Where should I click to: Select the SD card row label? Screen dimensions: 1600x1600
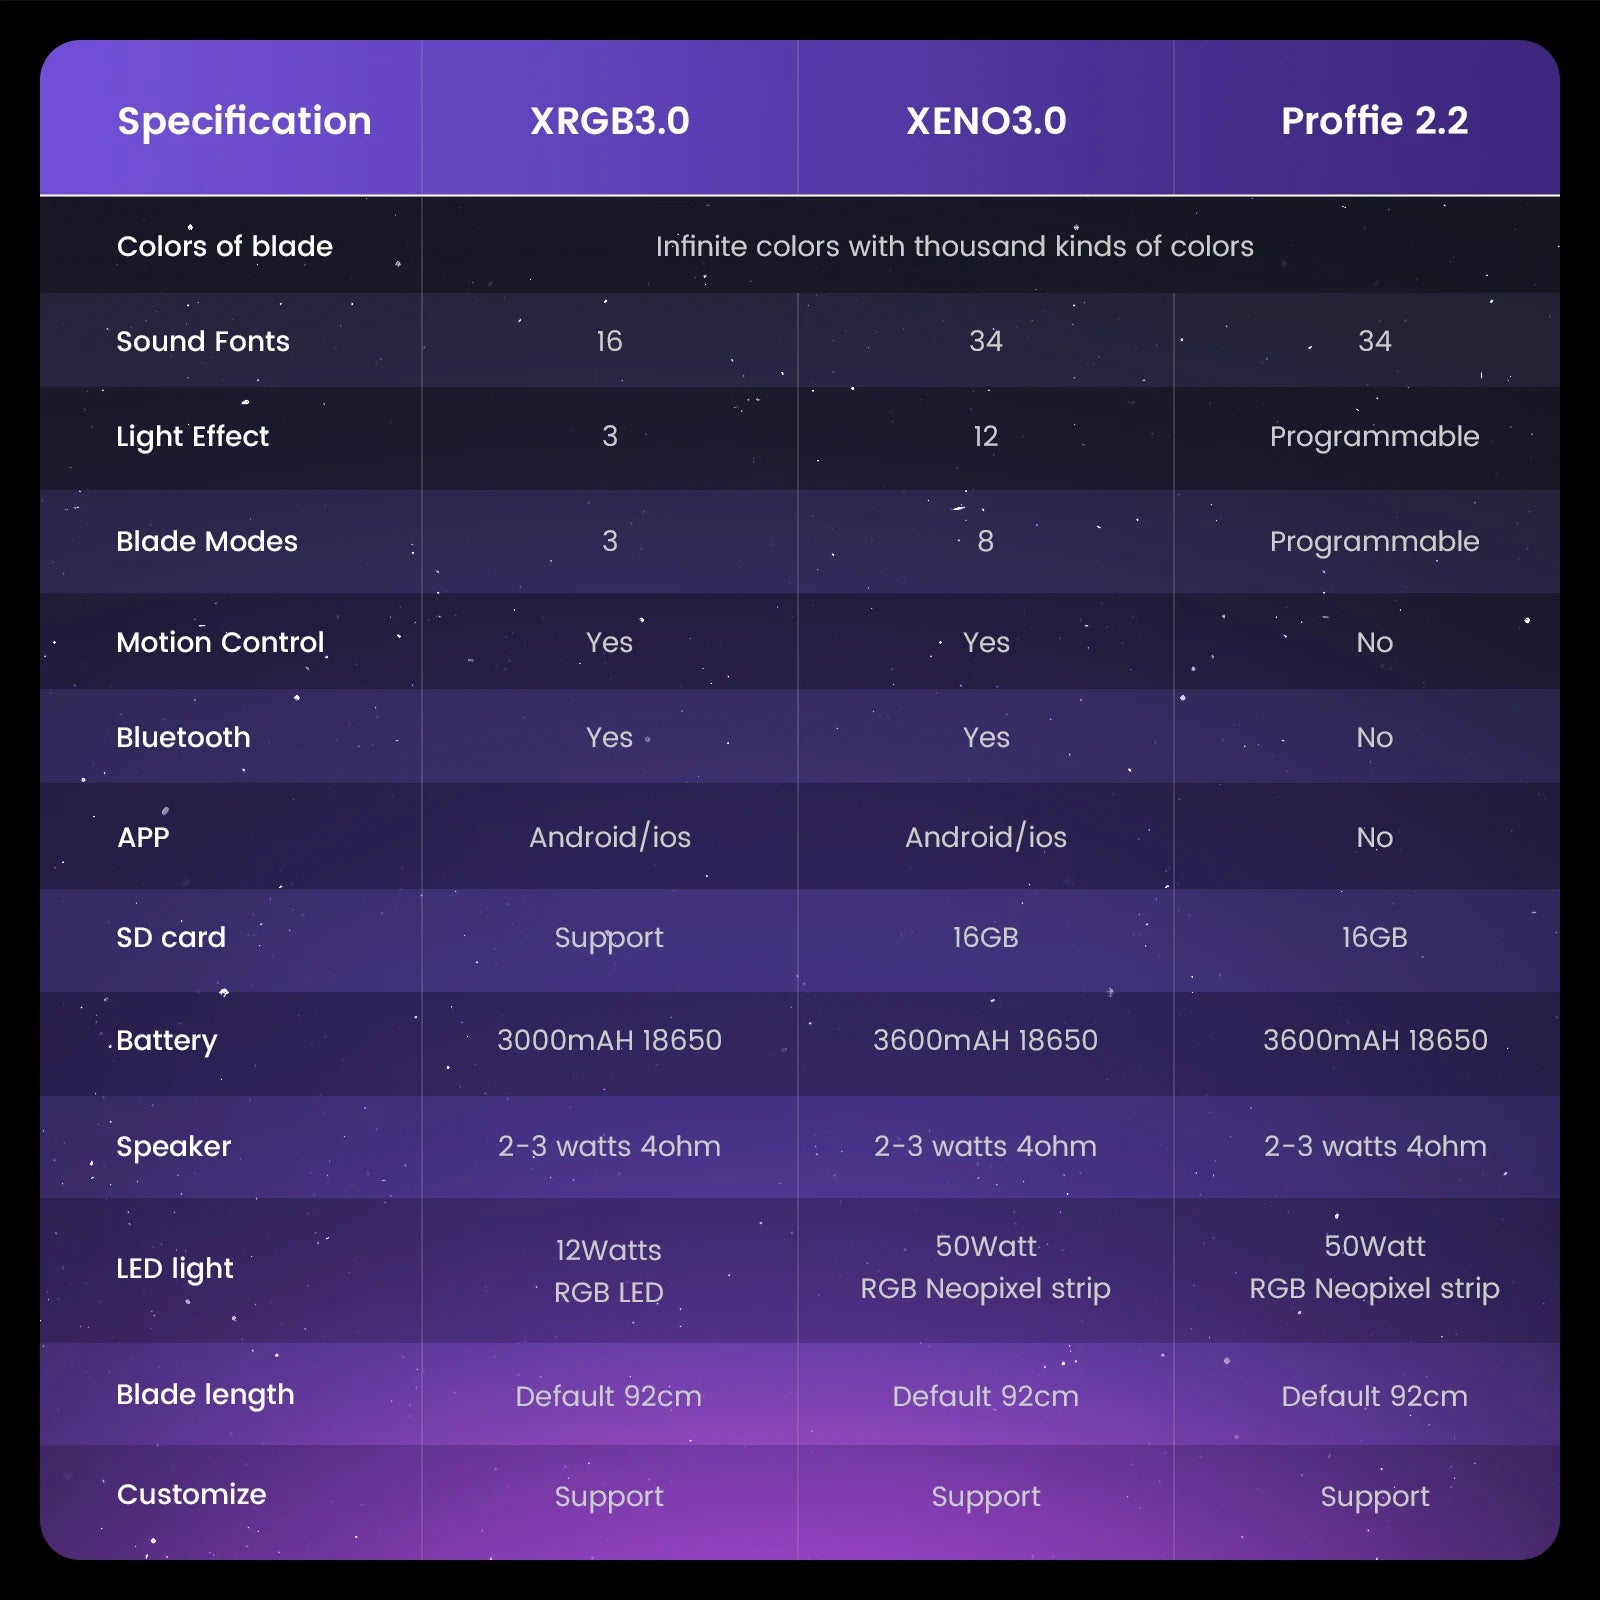coord(171,937)
